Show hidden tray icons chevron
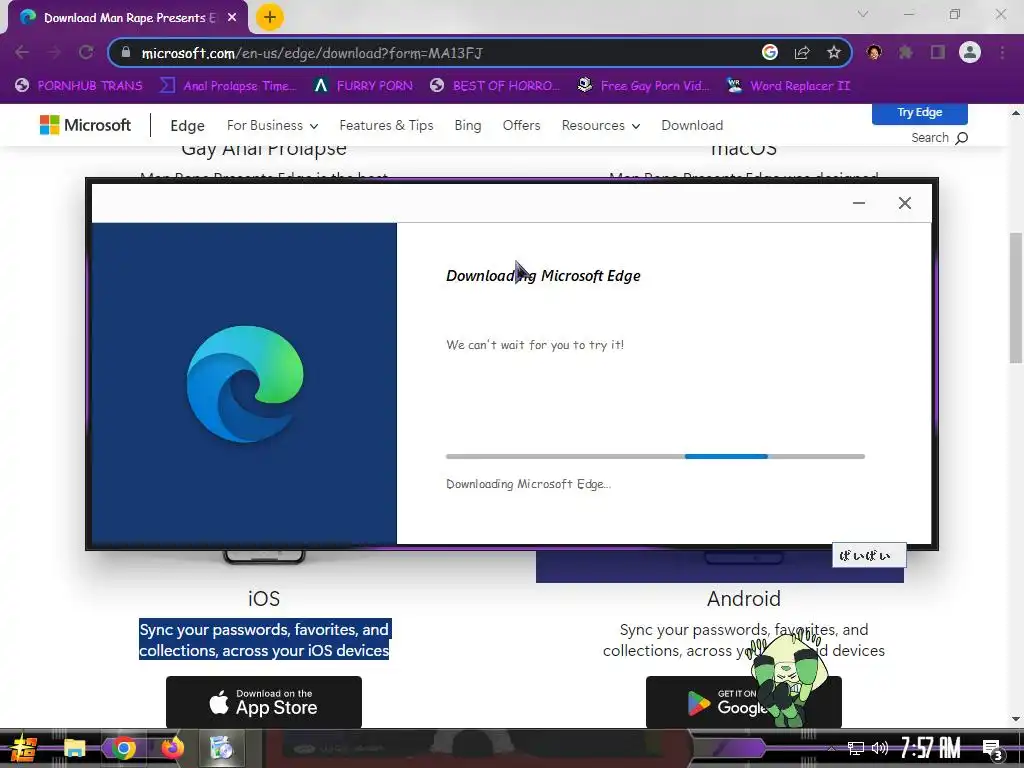This screenshot has width=1024, height=768. [831, 748]
